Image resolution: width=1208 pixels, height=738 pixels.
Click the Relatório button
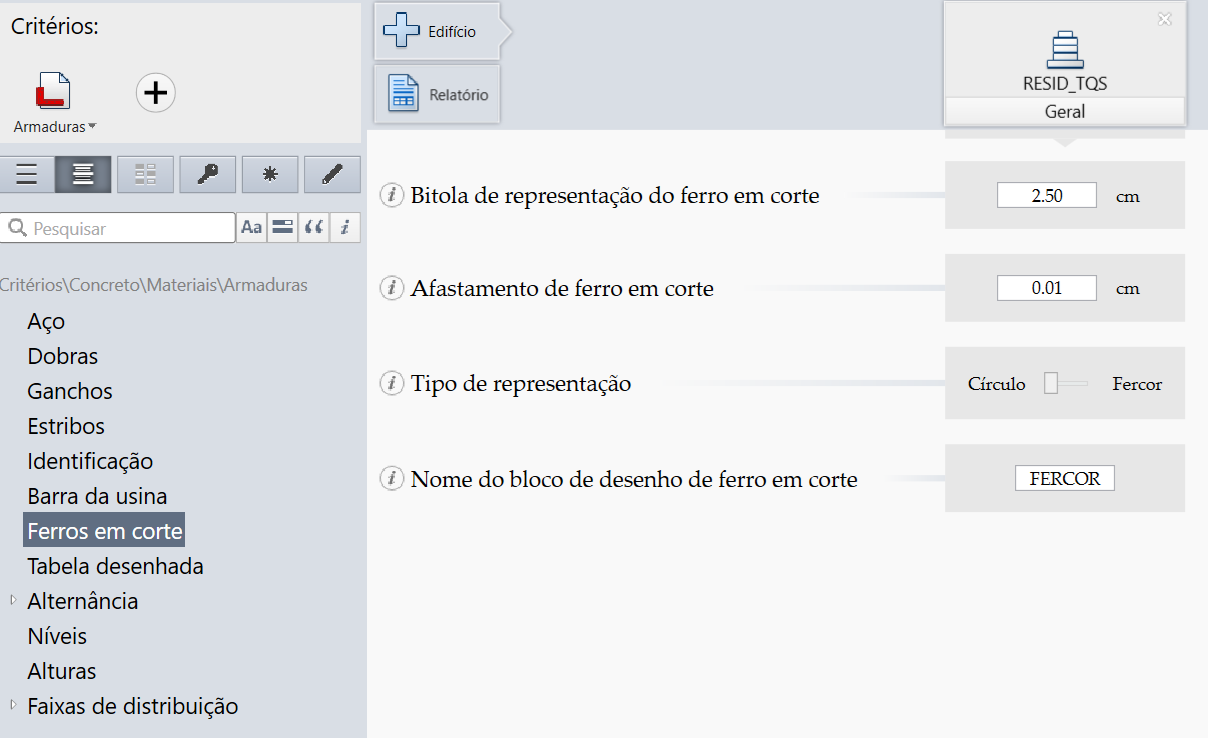(437, 95)
